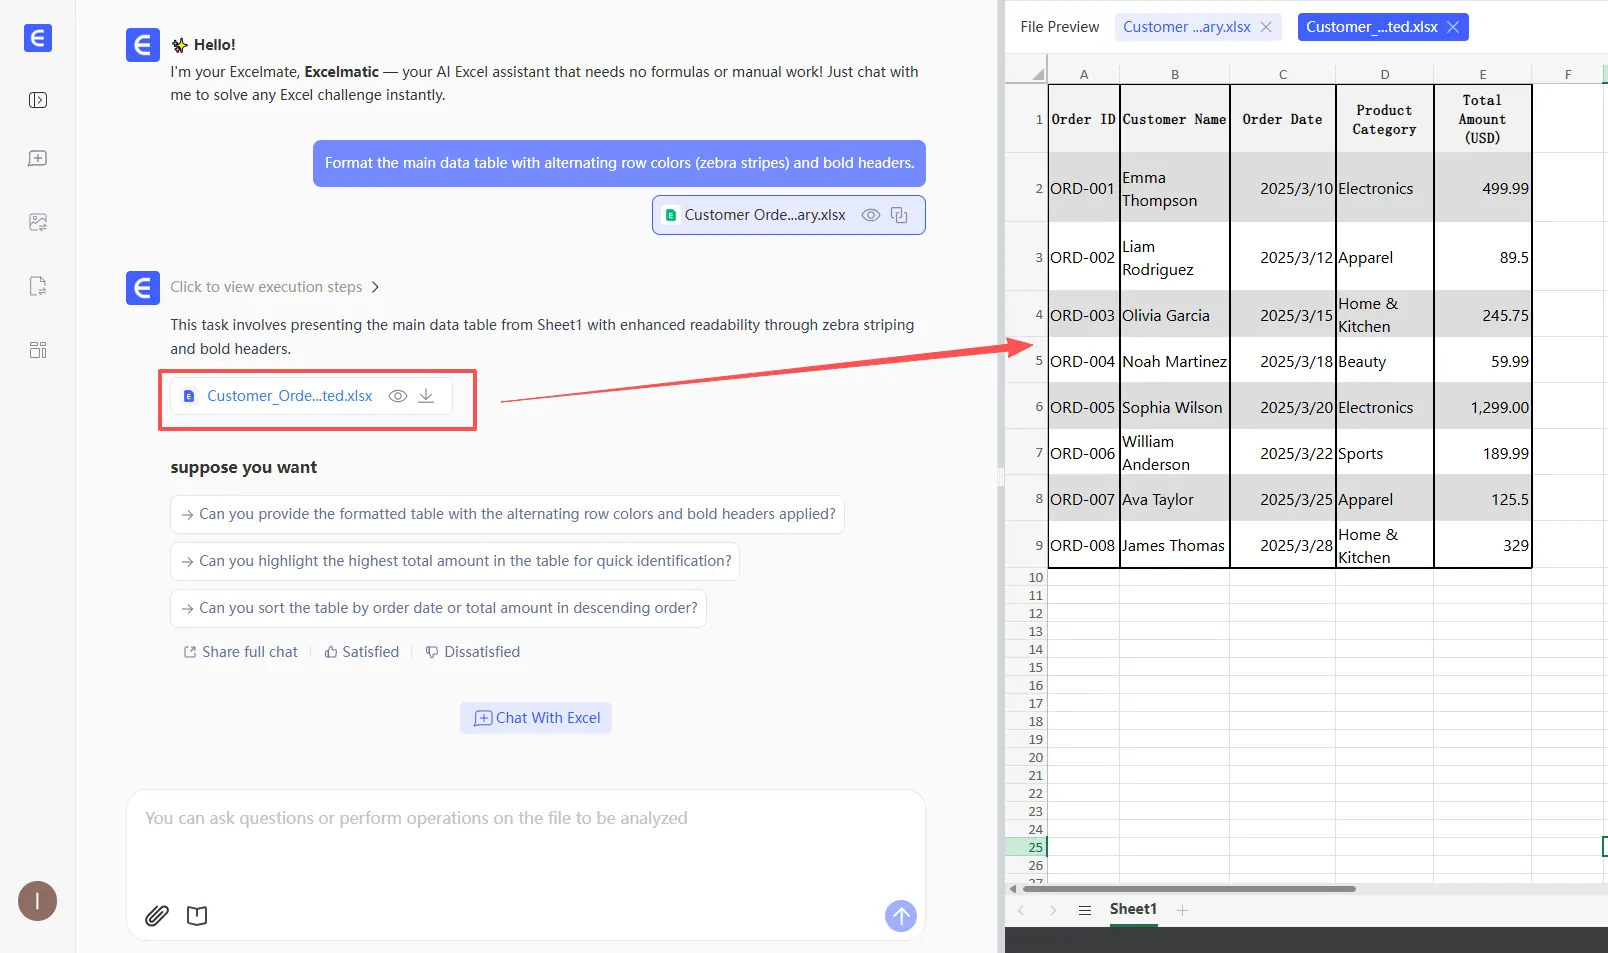Open the image tool in the sidebar

[x=38, y=222]
